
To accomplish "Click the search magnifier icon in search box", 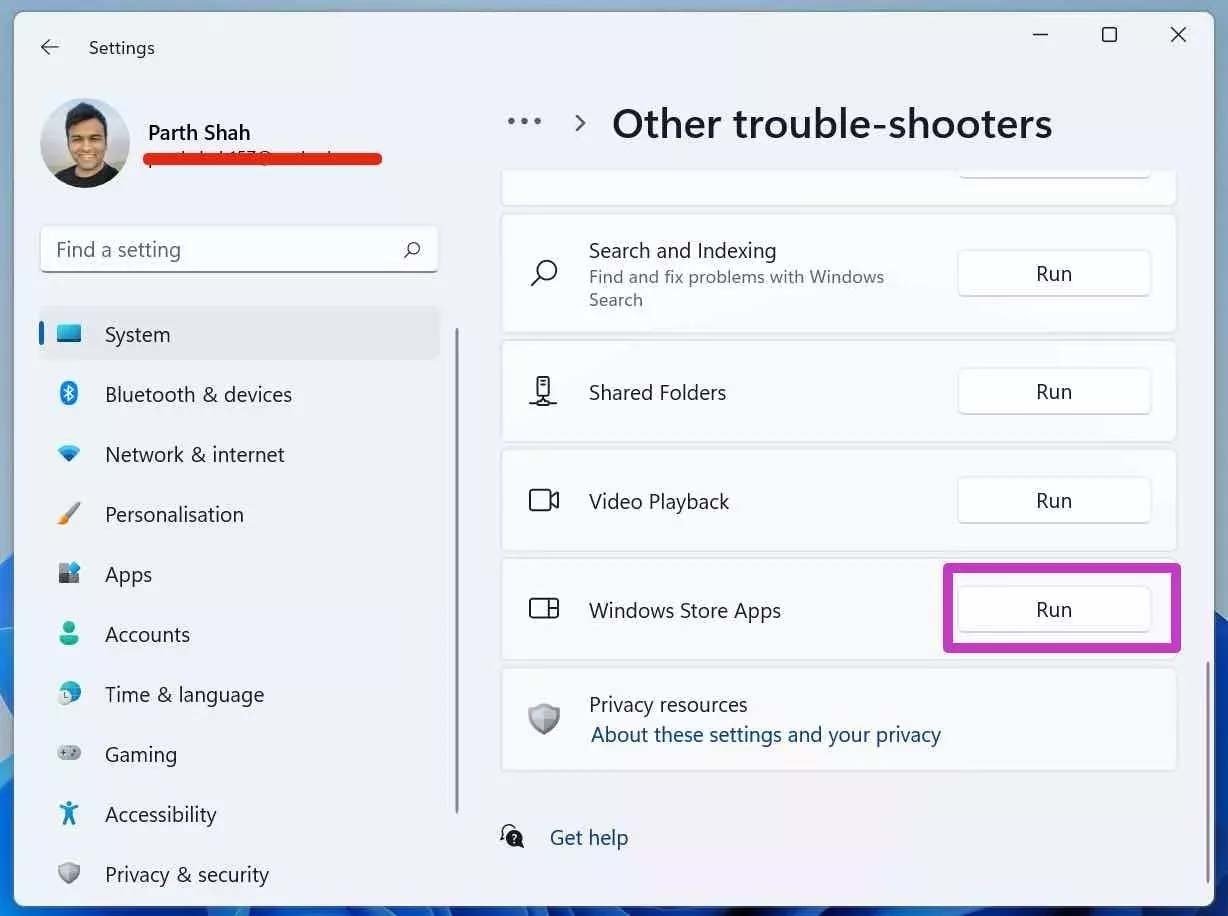I will click(412, 250).
